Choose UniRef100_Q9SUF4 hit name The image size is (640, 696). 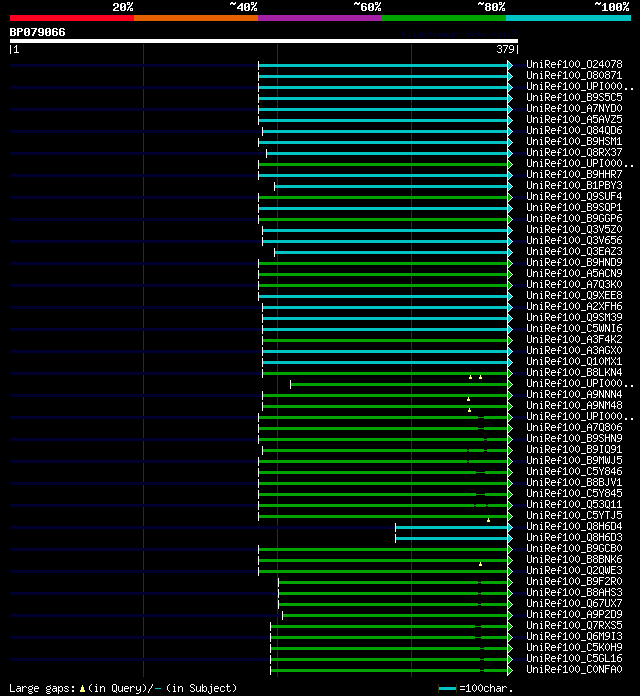point(574,197)
